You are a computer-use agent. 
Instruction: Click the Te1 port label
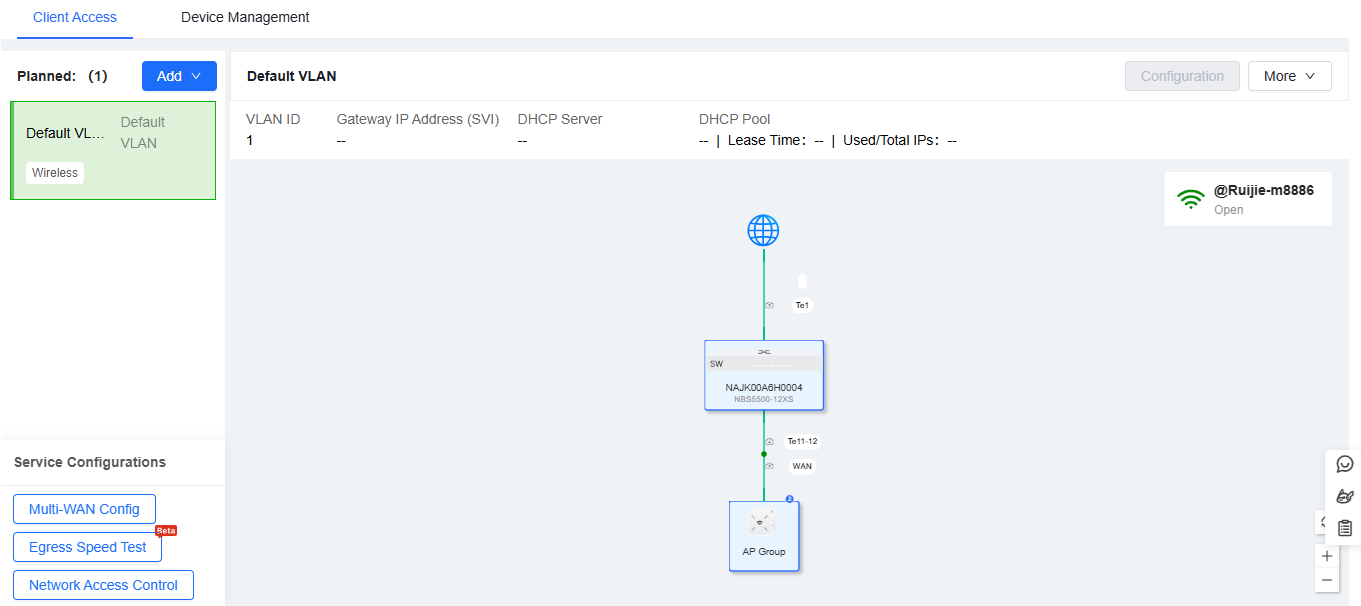pyautogui.click(x=801, y=305)
